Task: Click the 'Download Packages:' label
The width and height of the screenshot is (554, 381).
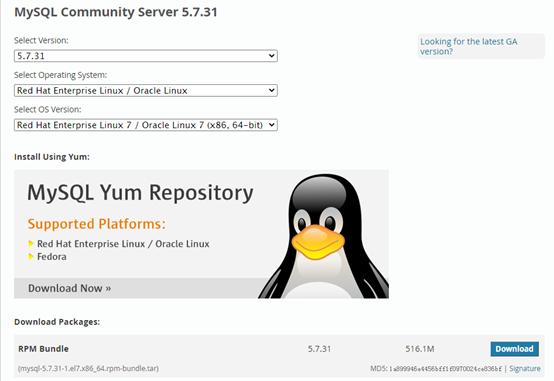Action: coord(57,322)
